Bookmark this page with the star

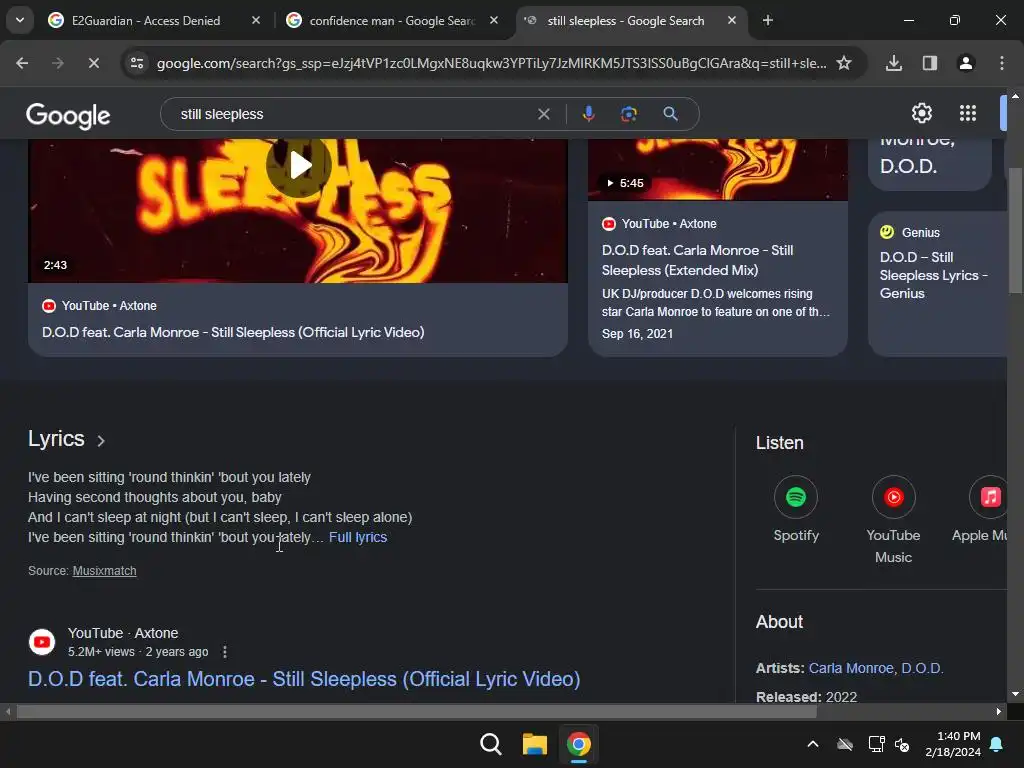[x=844, y=63]
